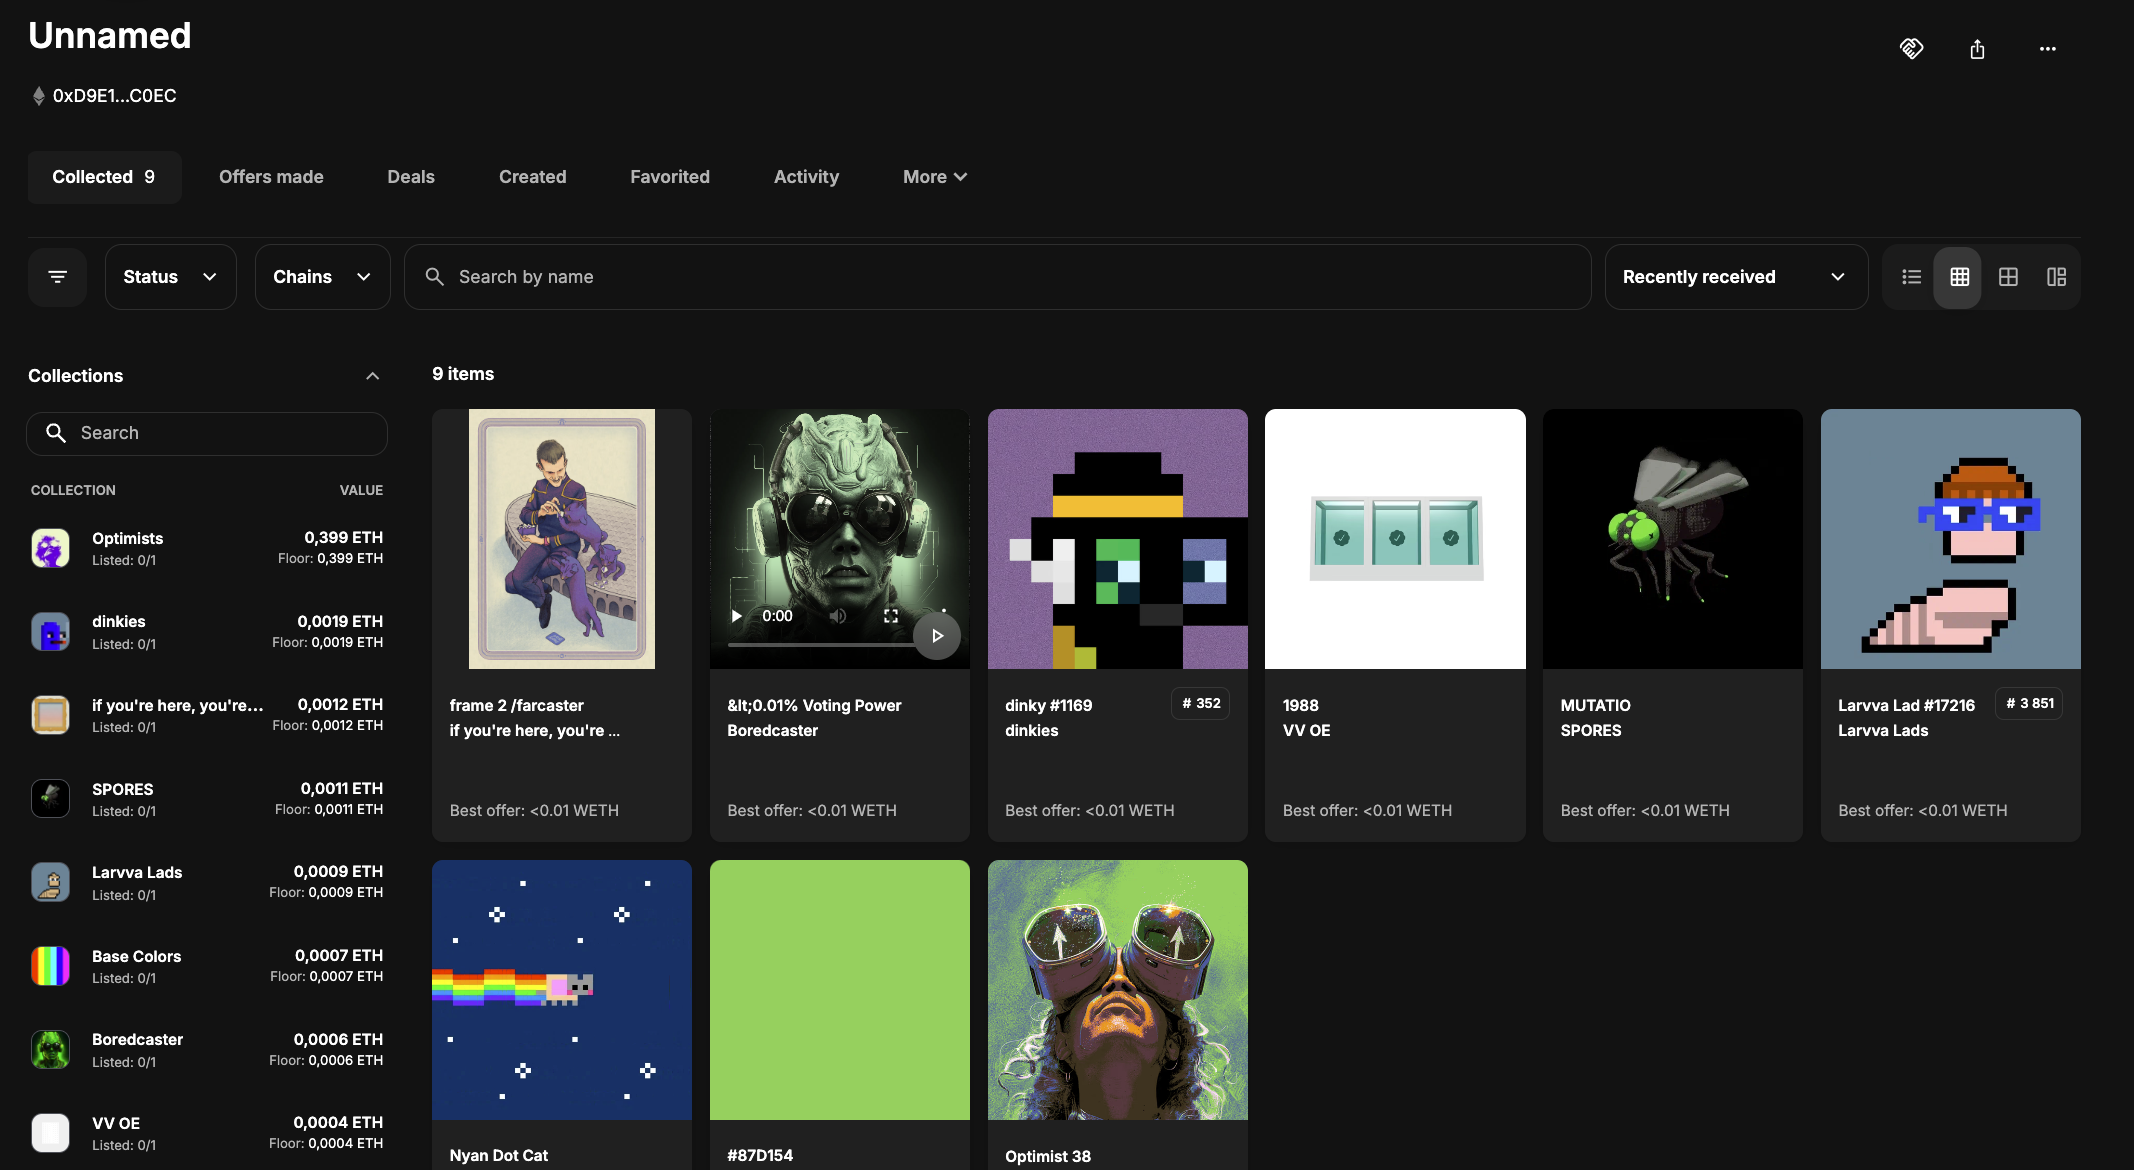Click the VV OE collection avatar
The height and width of the screenshot is (1170, 2134).
click(x=50, y=1133)
